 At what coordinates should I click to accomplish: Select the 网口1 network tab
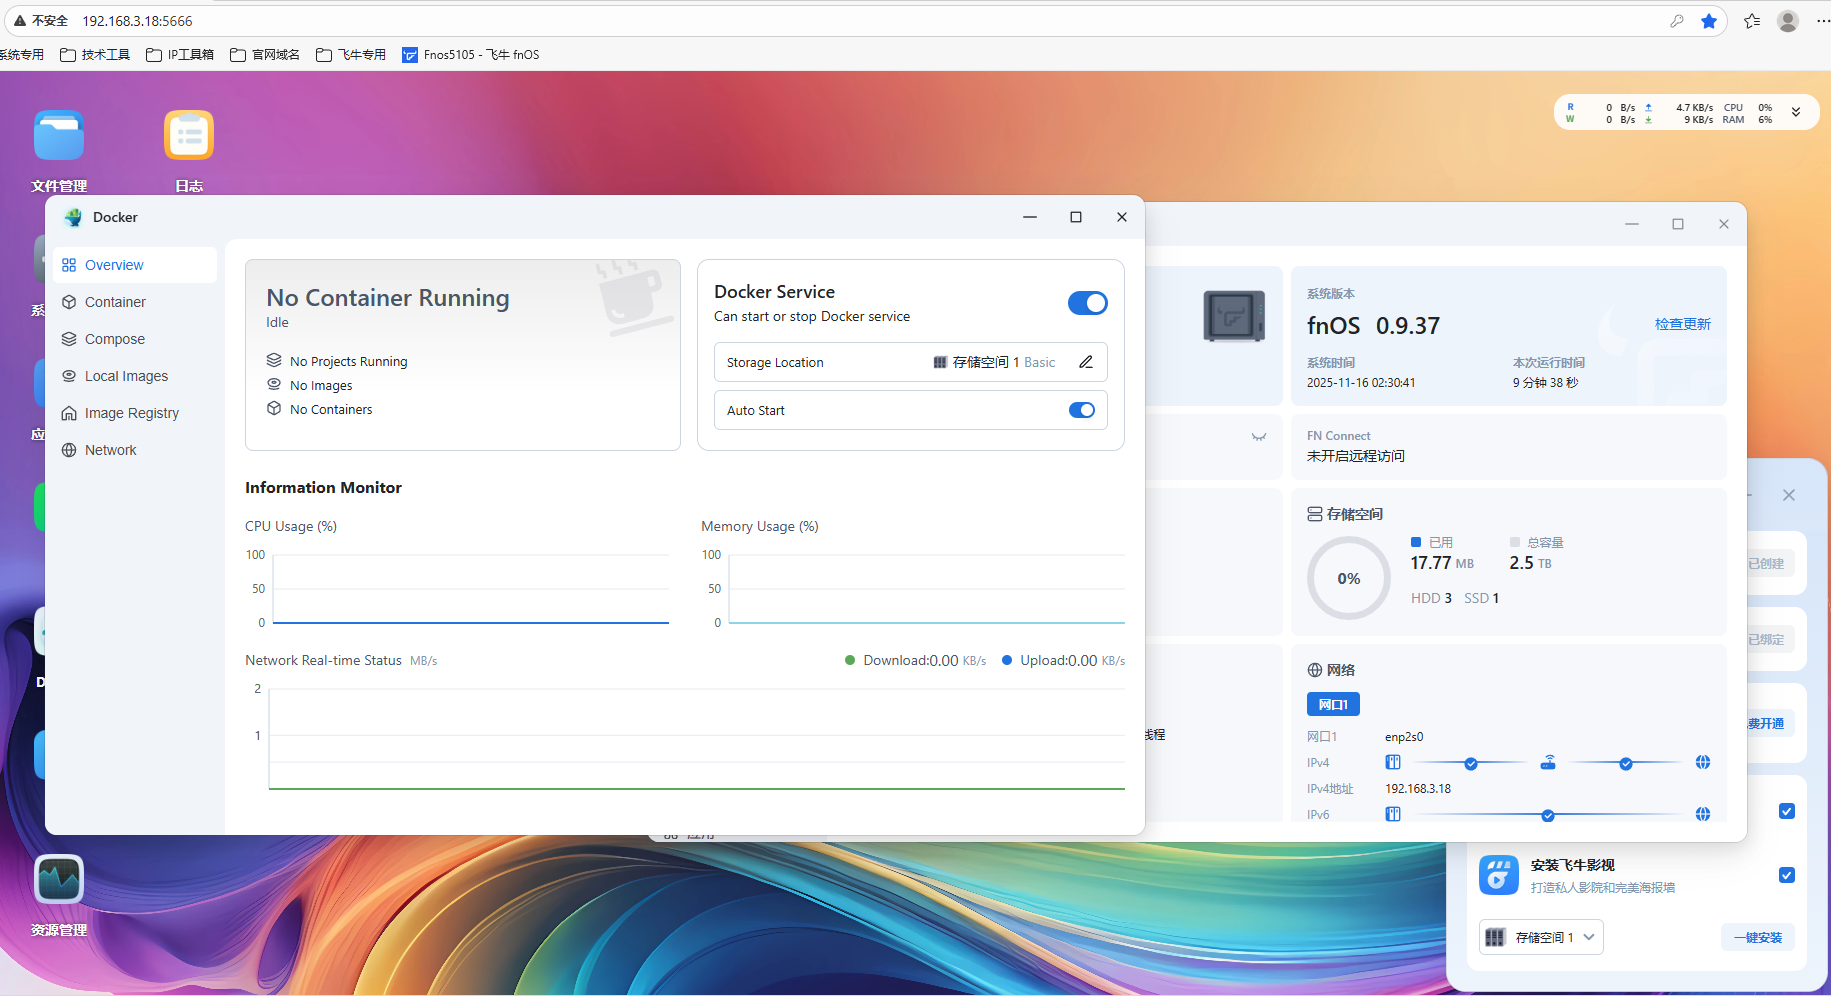point(1332,704)
